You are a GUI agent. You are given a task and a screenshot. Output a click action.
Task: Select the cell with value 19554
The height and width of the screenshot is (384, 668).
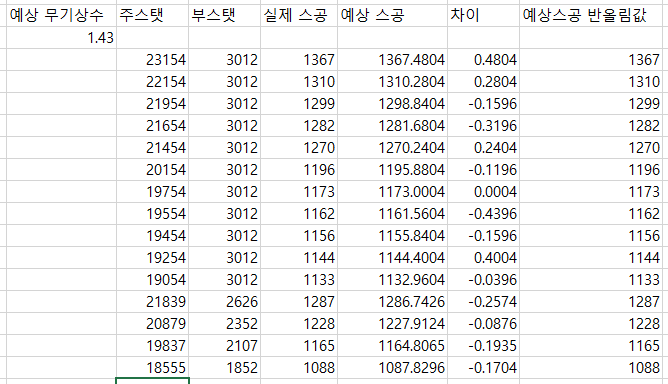[153, 214]
